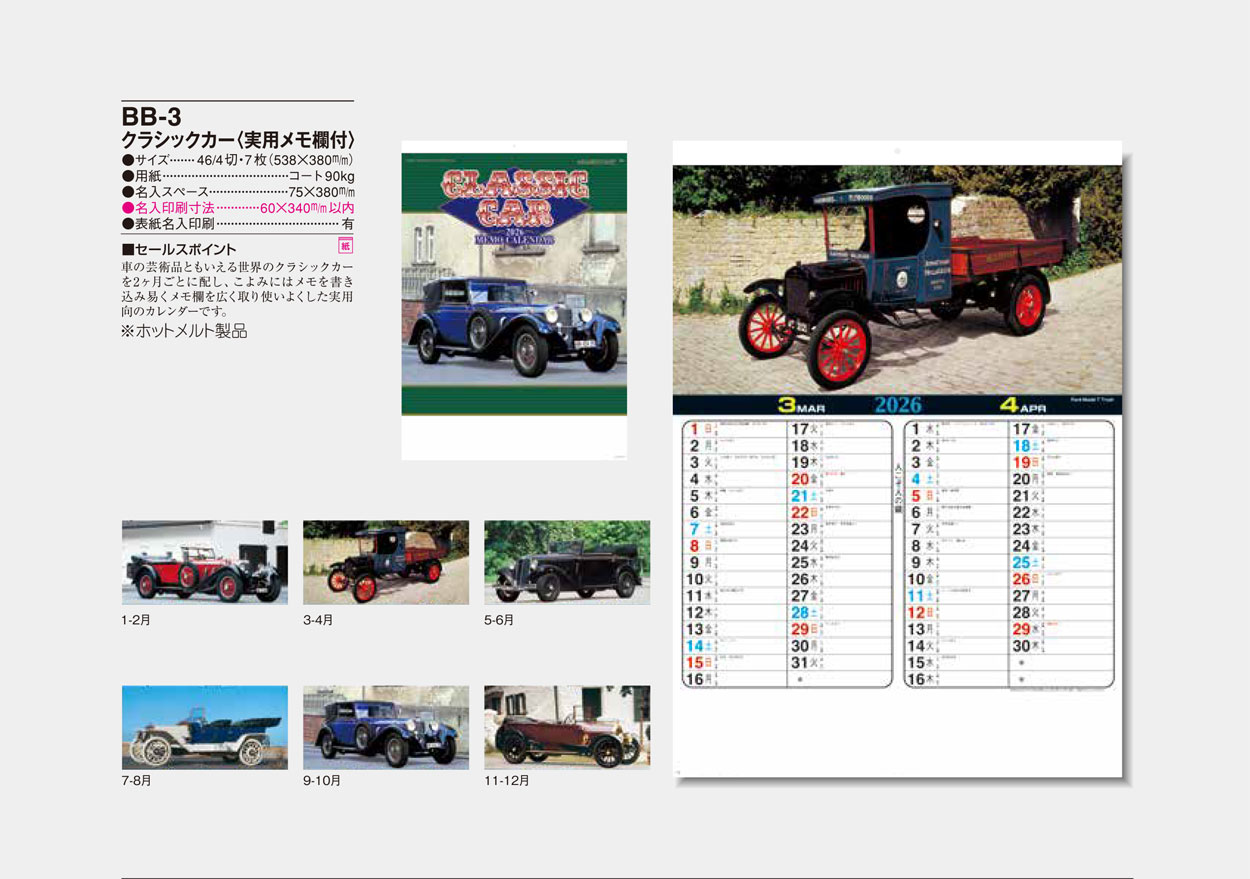
Task: Select red April 29 holiday cell
Action: (x=1062, y=629)
